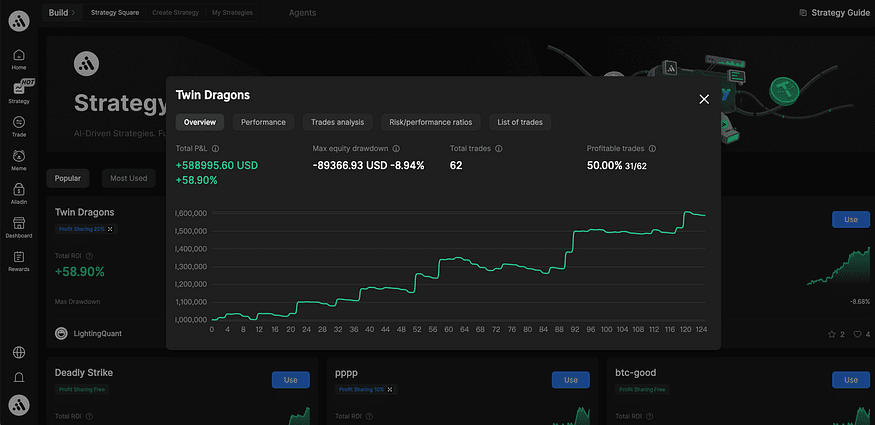
Task: Open notifications bell icon
Action: 19,378
